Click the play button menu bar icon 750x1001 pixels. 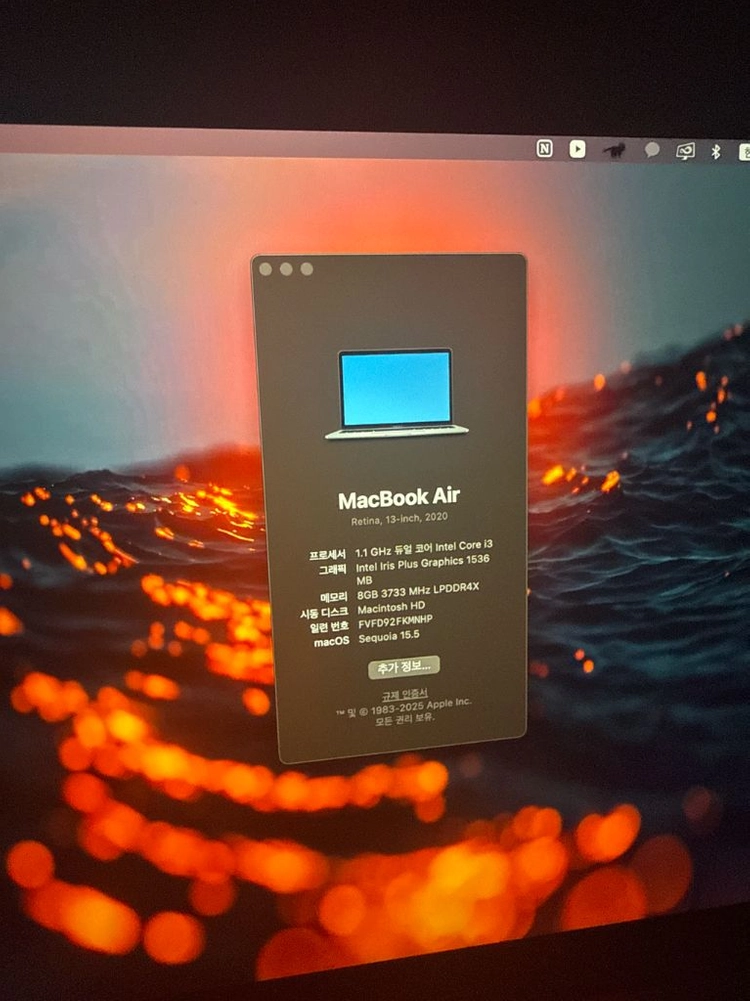tap(577, 149)
